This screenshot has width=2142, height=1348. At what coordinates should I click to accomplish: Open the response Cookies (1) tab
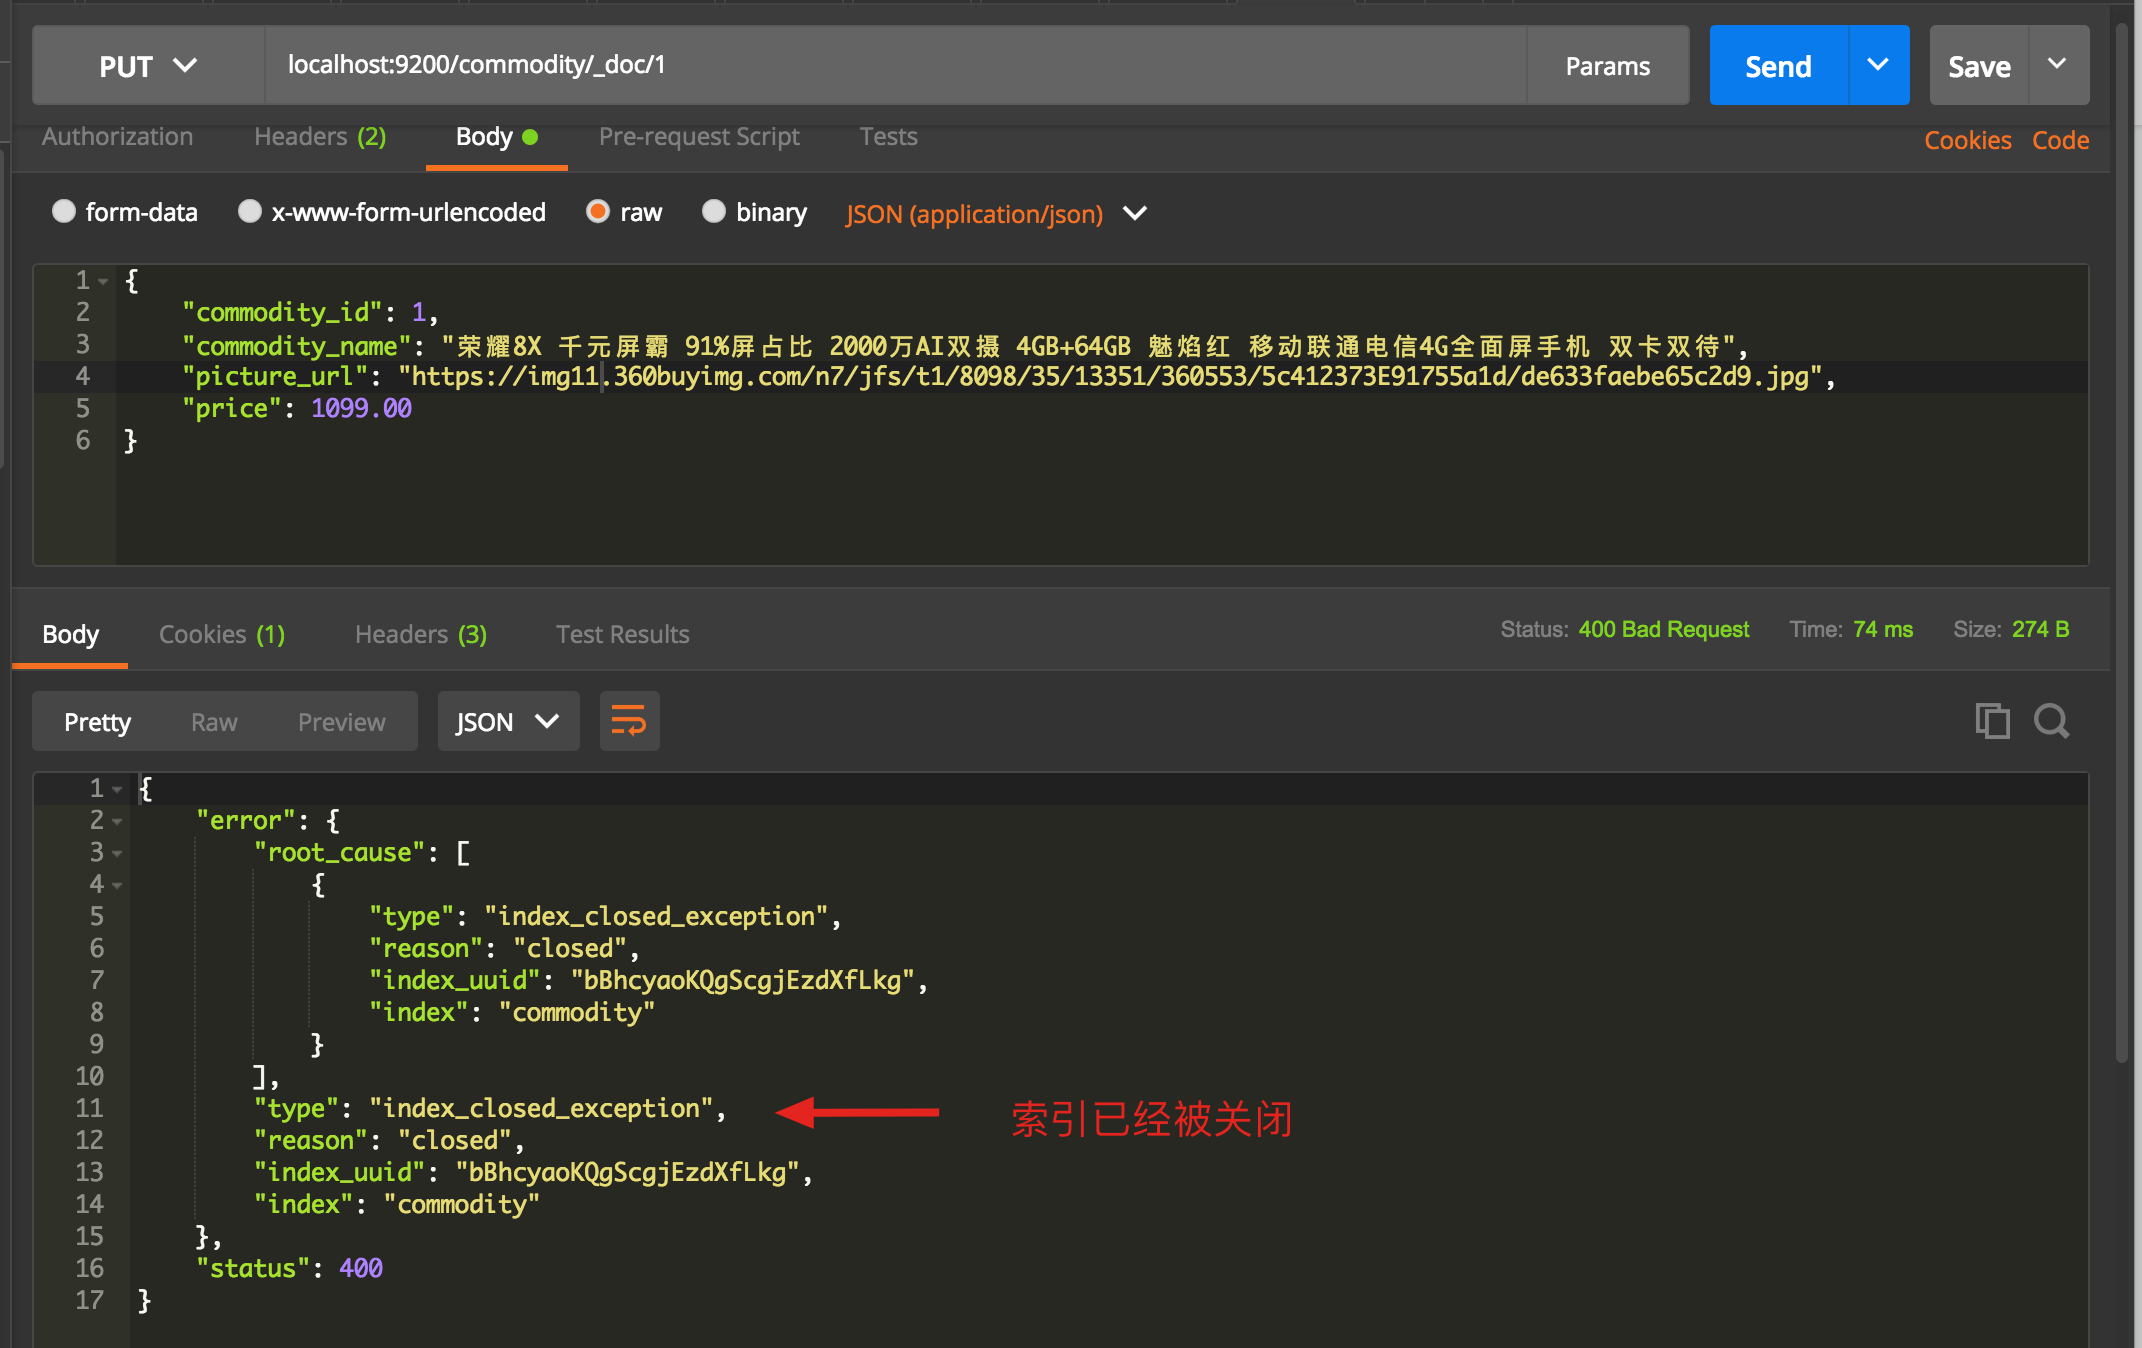pos(222,634)
